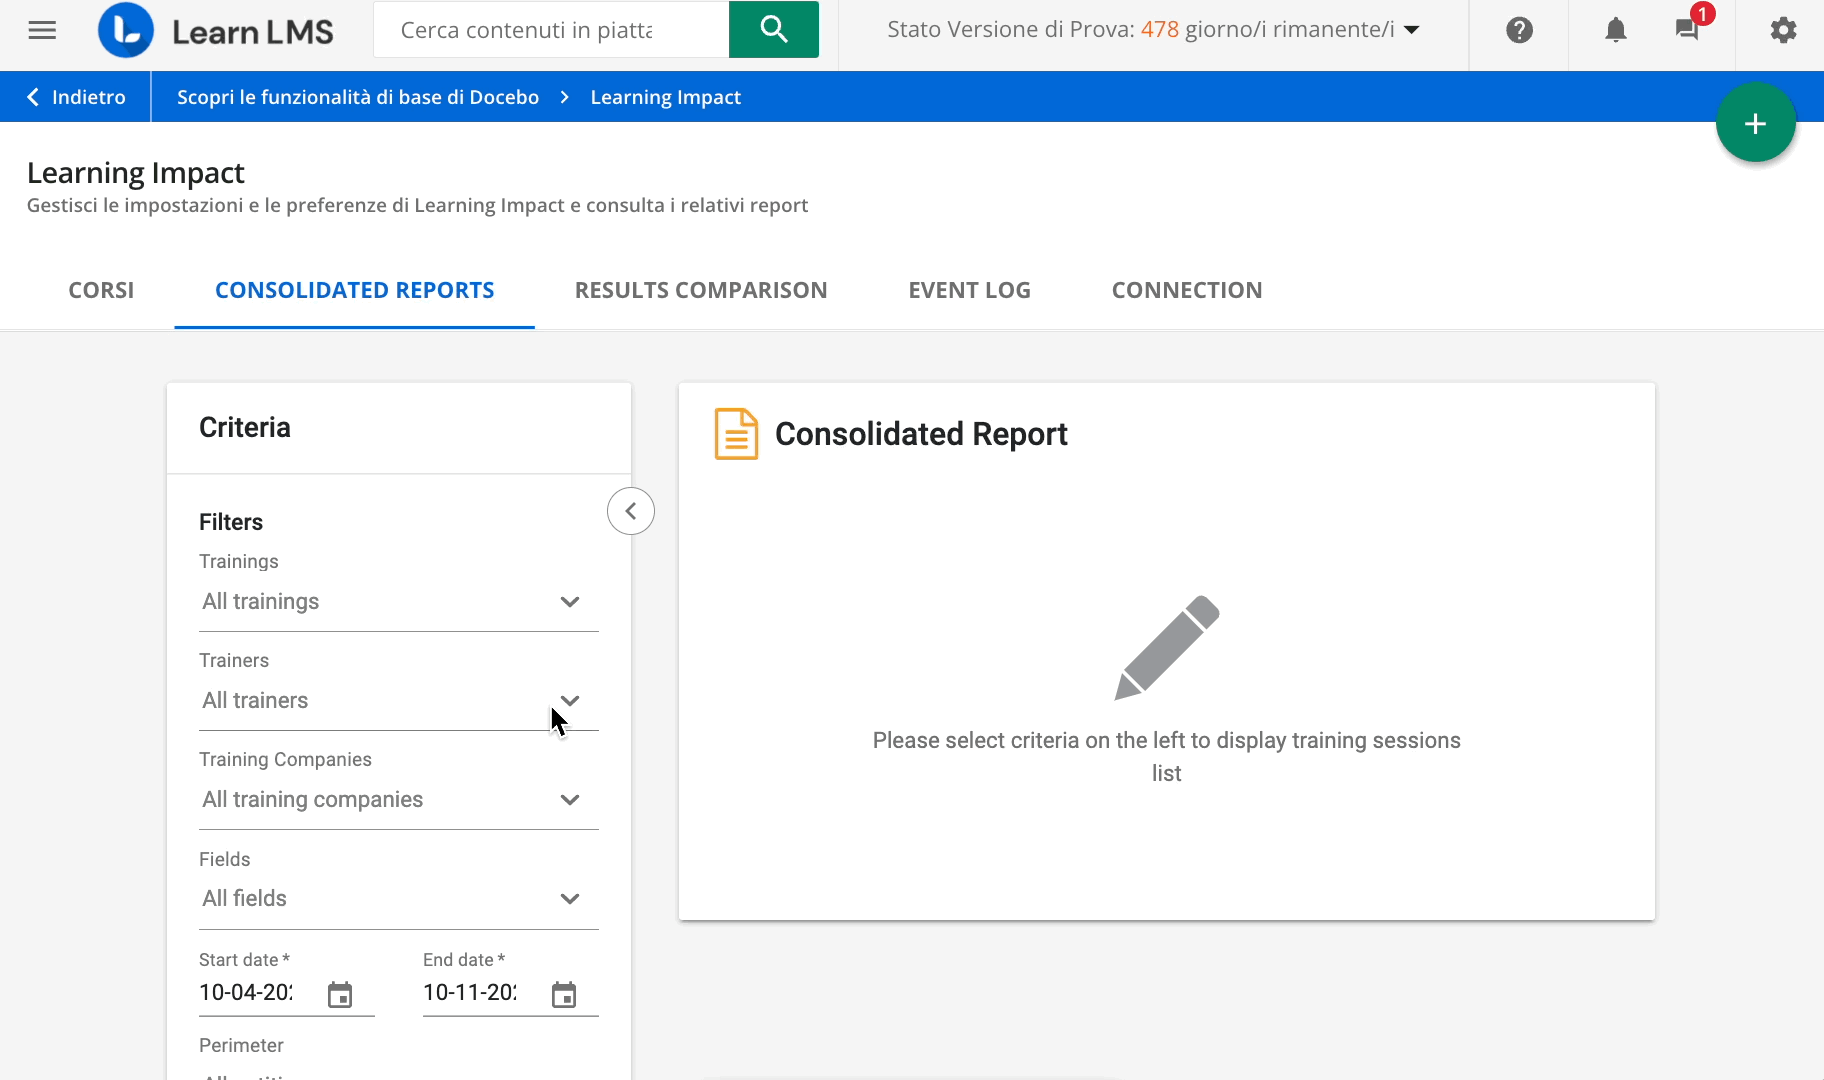Click the green plus floating button
The height and width of the screenshot is (1080, 1824).
(x=1755, y=123)
